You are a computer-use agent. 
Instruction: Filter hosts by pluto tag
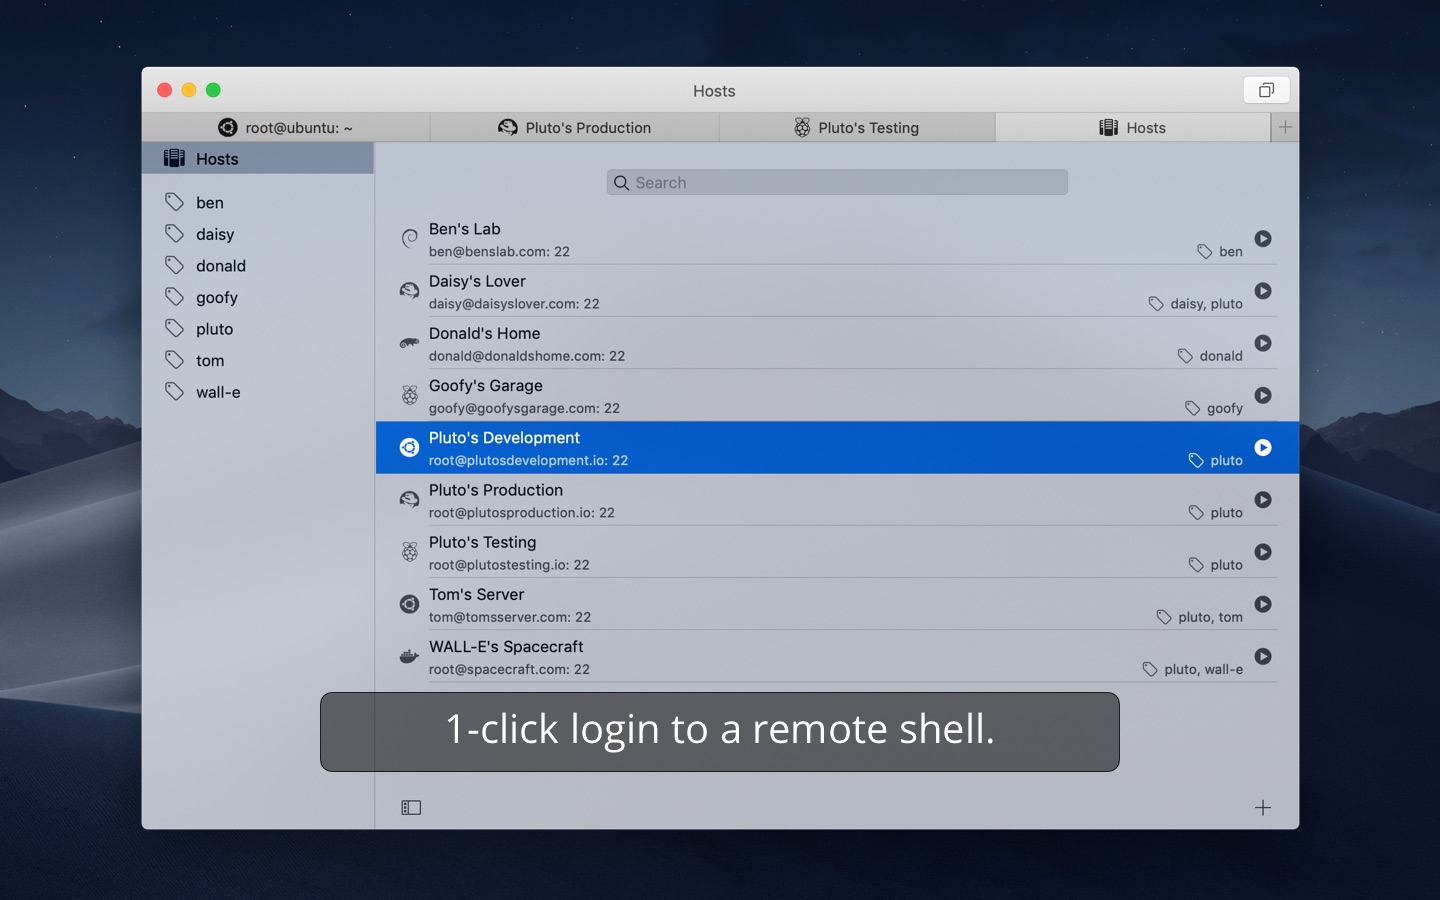[214, 329]
